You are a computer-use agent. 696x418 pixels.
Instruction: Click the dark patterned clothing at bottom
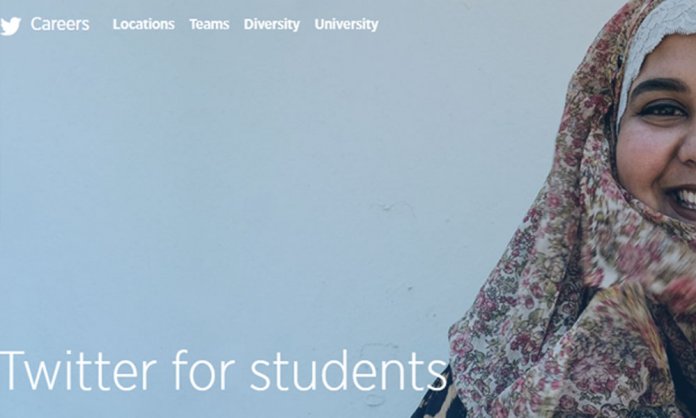pyautogui.click(x=437, y=399)
